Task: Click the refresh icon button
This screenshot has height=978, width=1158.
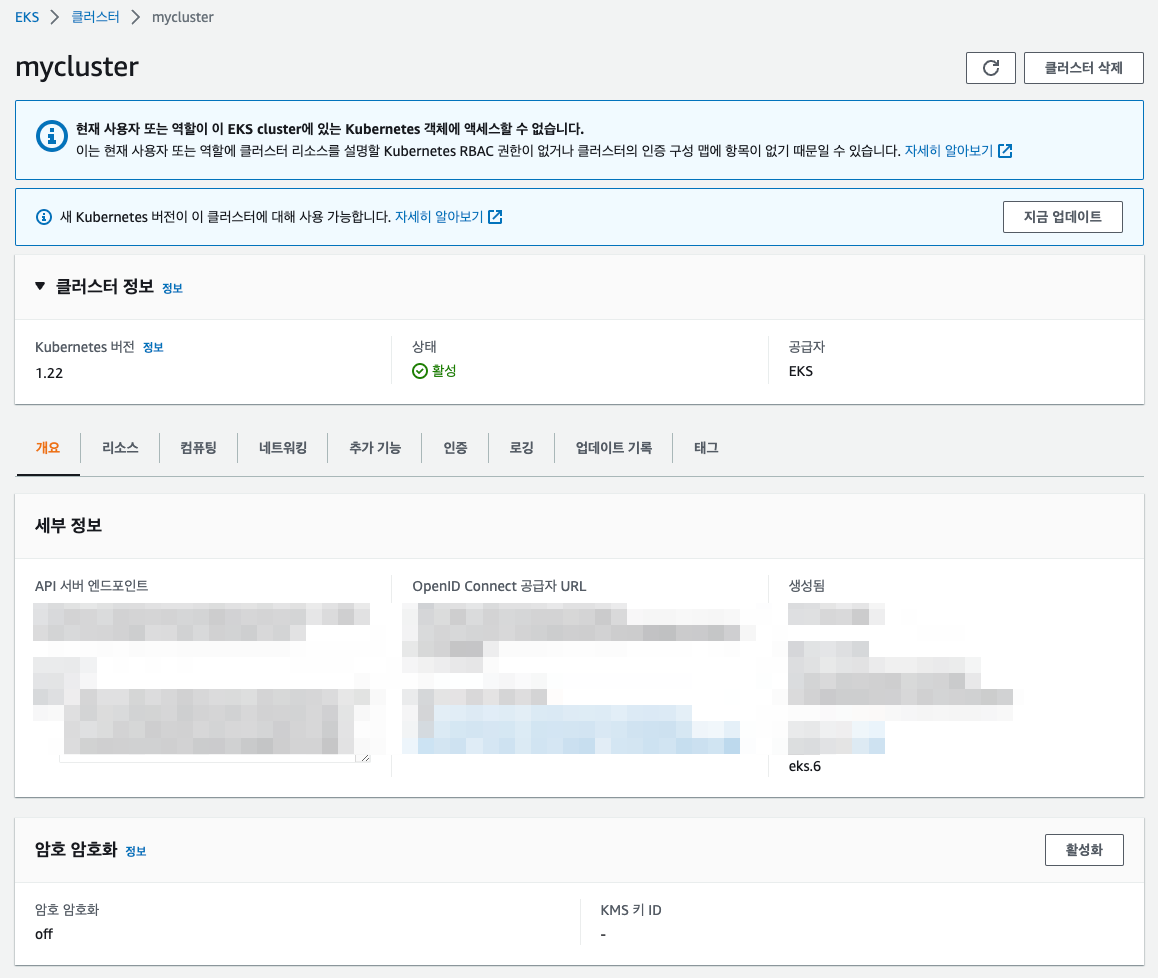Action: point(990,68)
